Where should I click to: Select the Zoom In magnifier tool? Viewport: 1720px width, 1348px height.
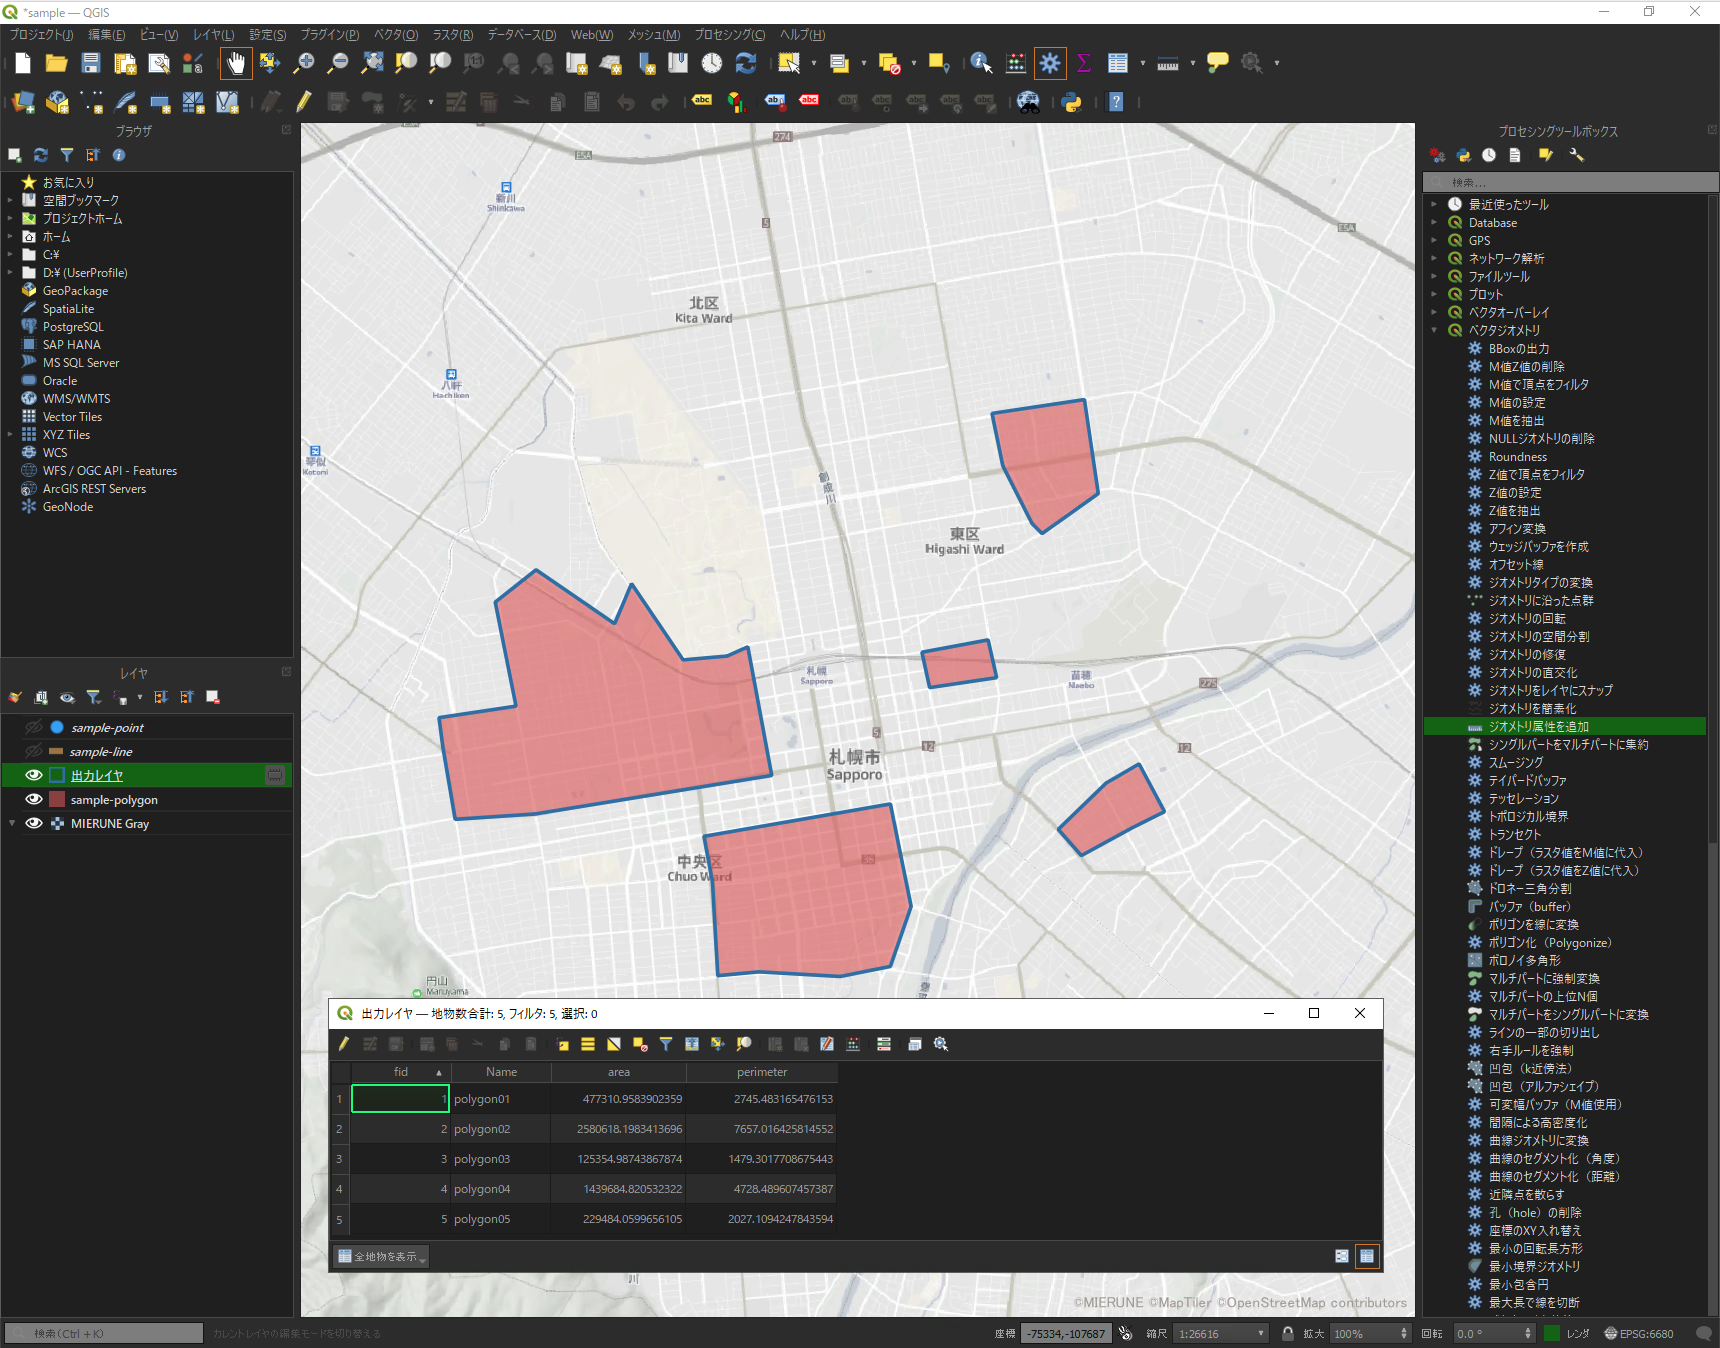[304, 63]
